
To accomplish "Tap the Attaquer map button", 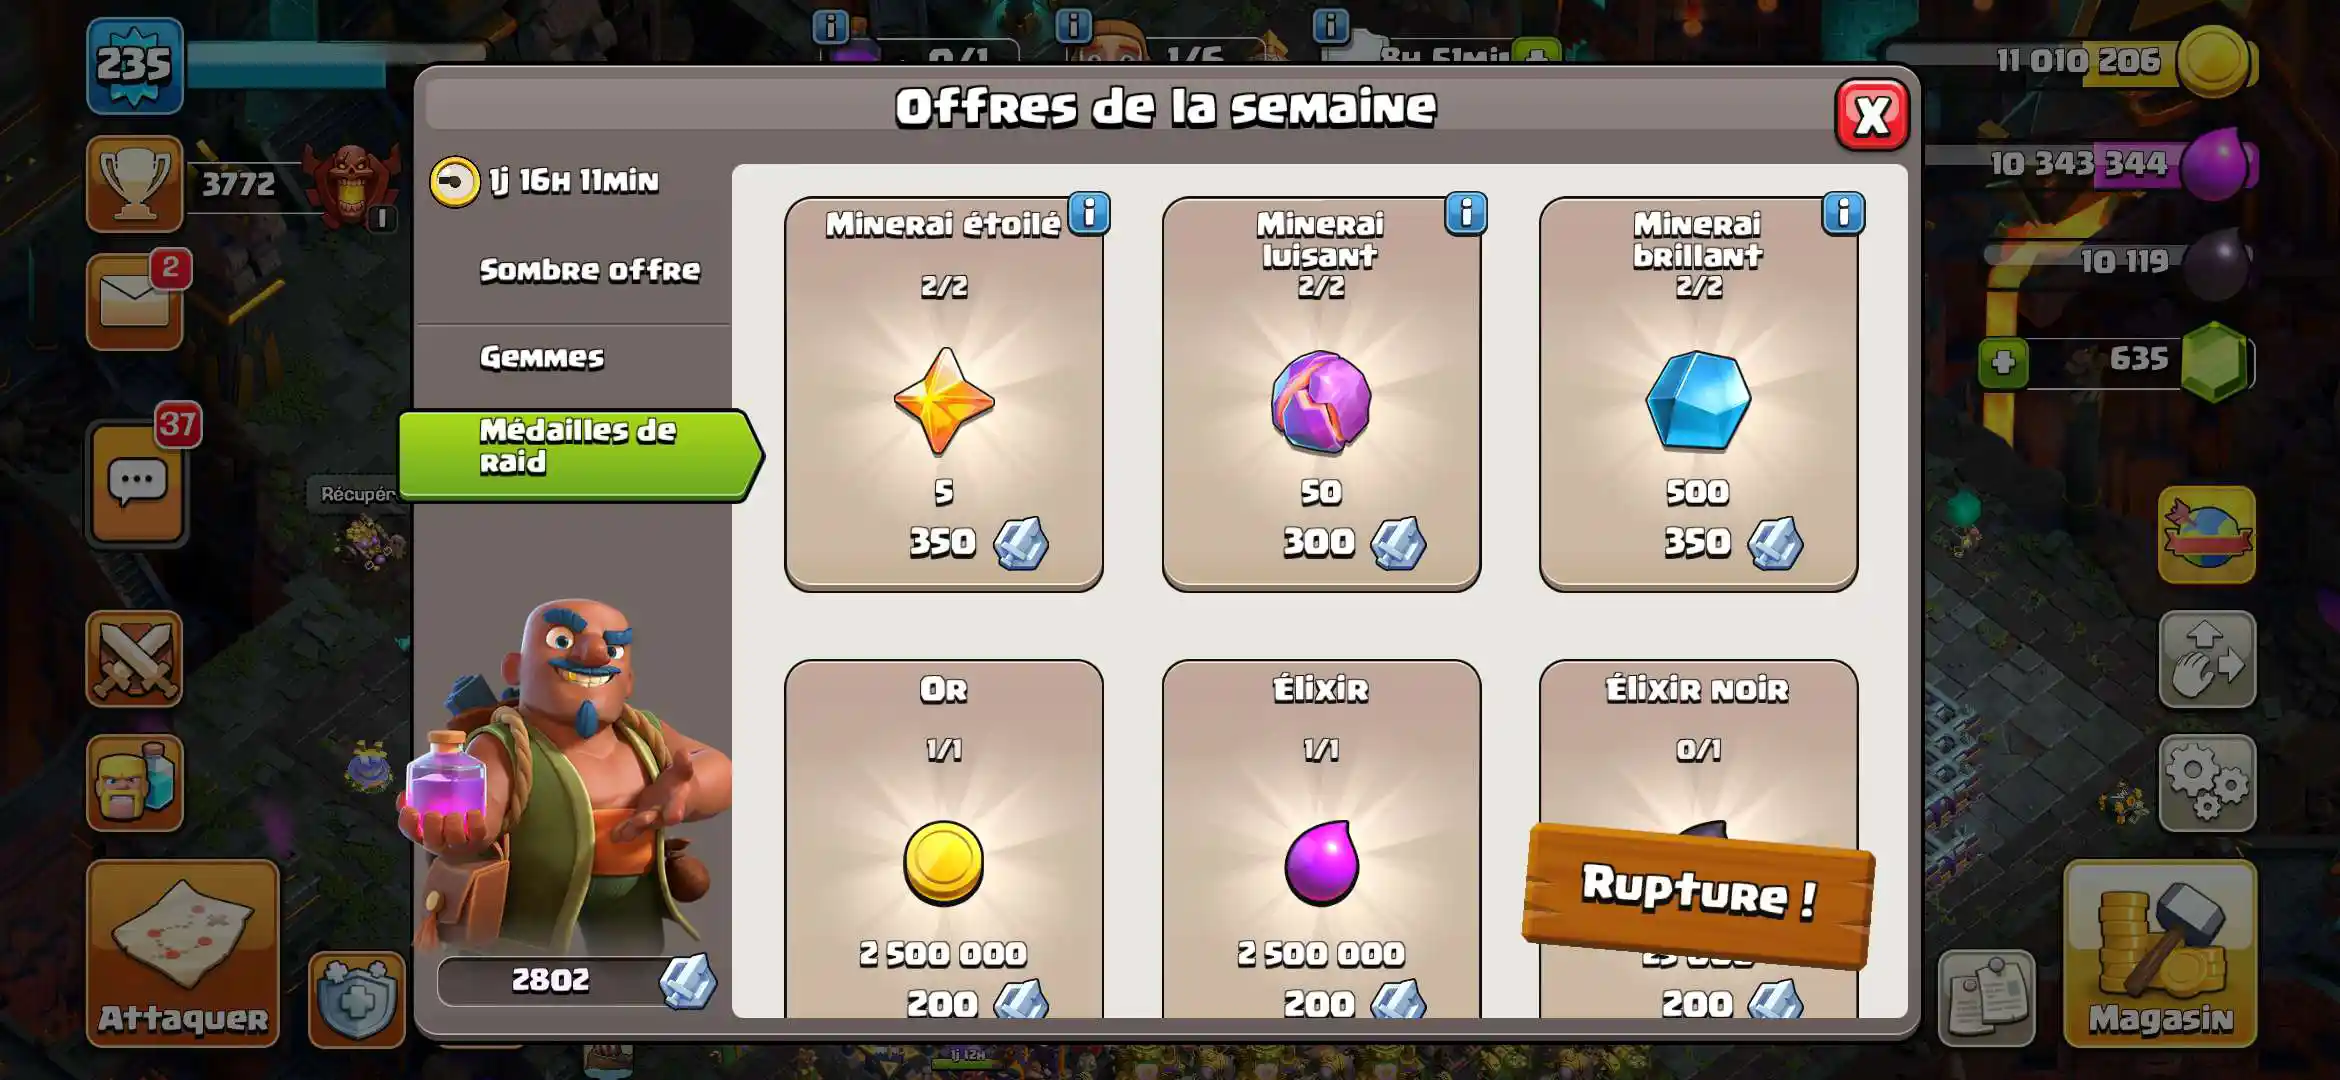I will [183, 953].
